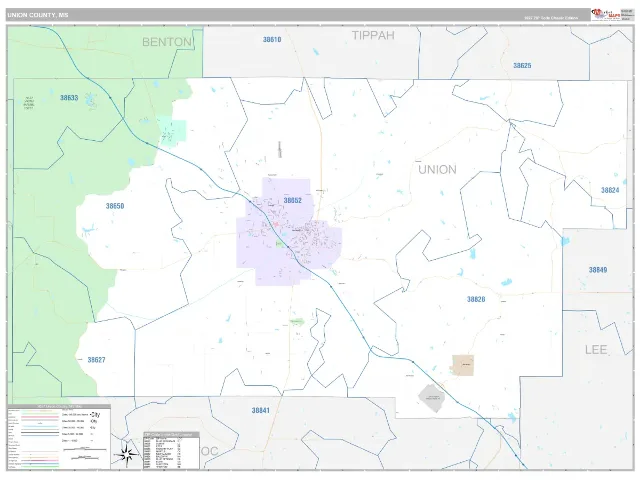Select ZIP code label 38633
This screenshot has width=640, height=480.
tap(69, 98)
